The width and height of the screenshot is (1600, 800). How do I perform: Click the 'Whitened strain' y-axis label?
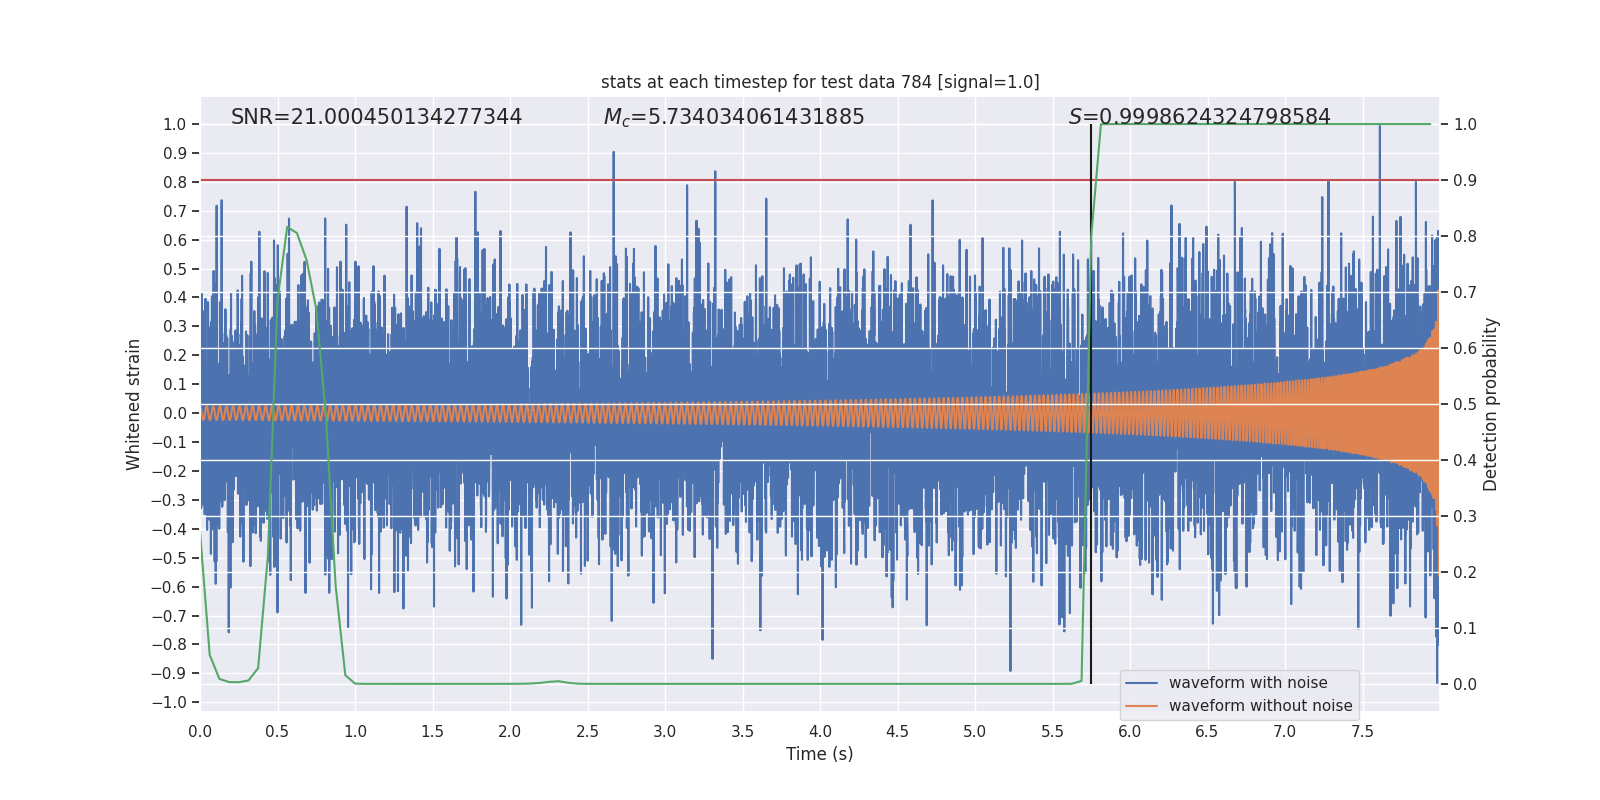pos(134,404)
